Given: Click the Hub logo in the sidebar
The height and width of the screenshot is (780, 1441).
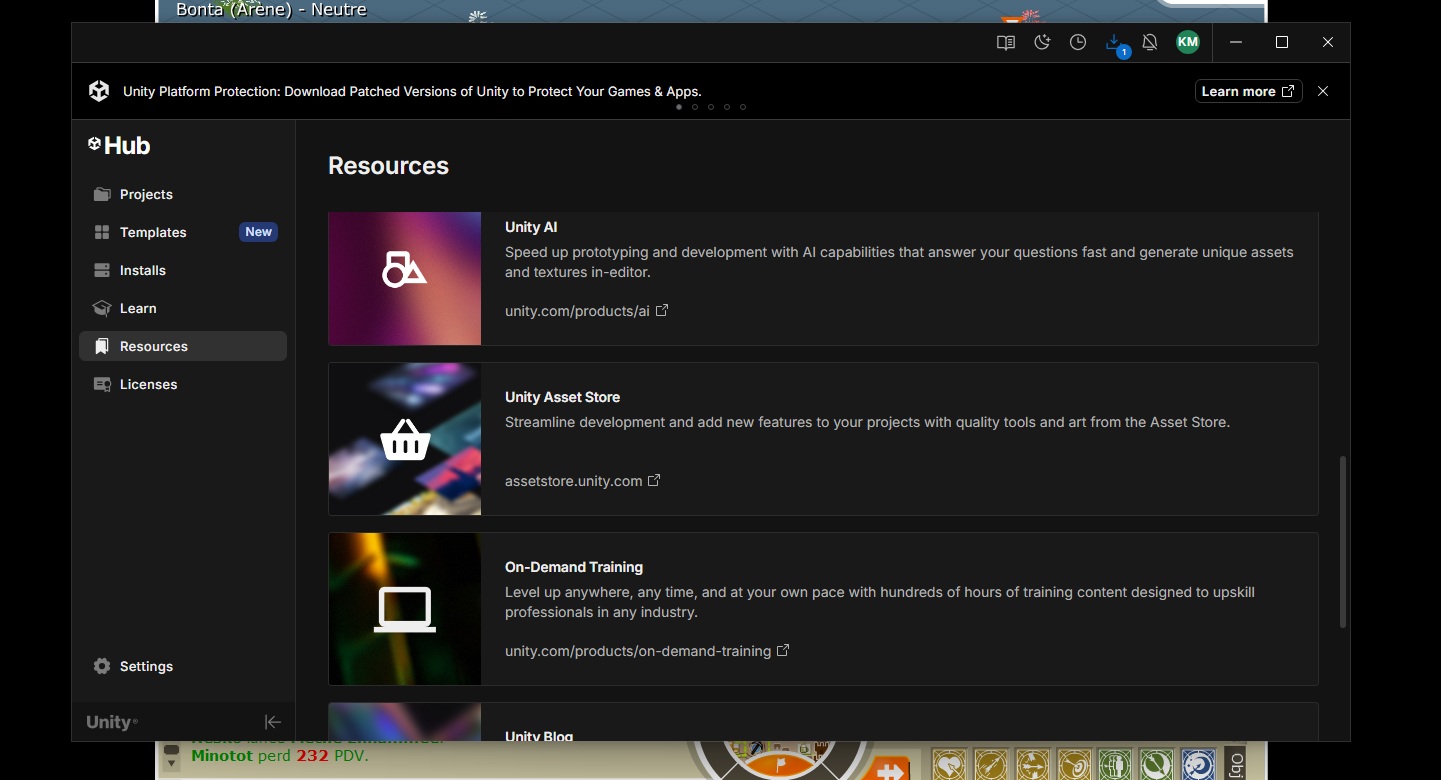Looking at the screenshot, I should tap(119, 146).
